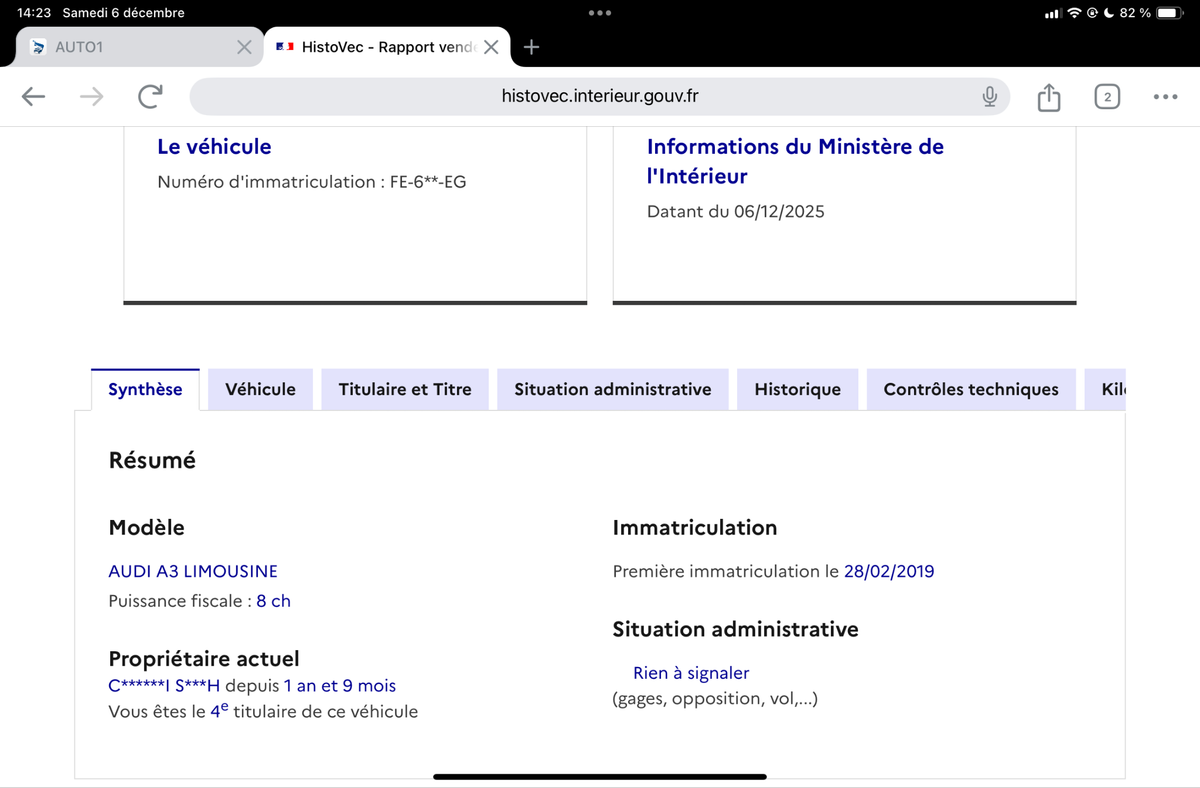This screenshot has height=788, width=1200.
Task: Close the AUTO1 tab
Action: (x=244, y=47)
